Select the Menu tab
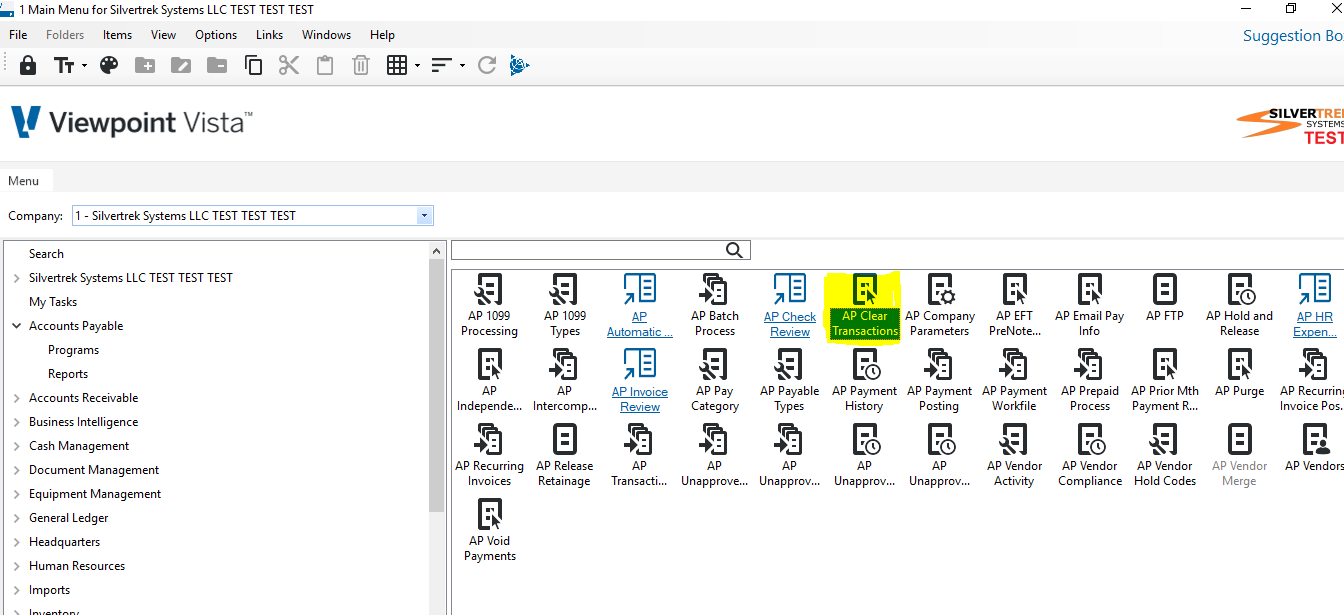 pyautogui.click(x=24, y=181)
